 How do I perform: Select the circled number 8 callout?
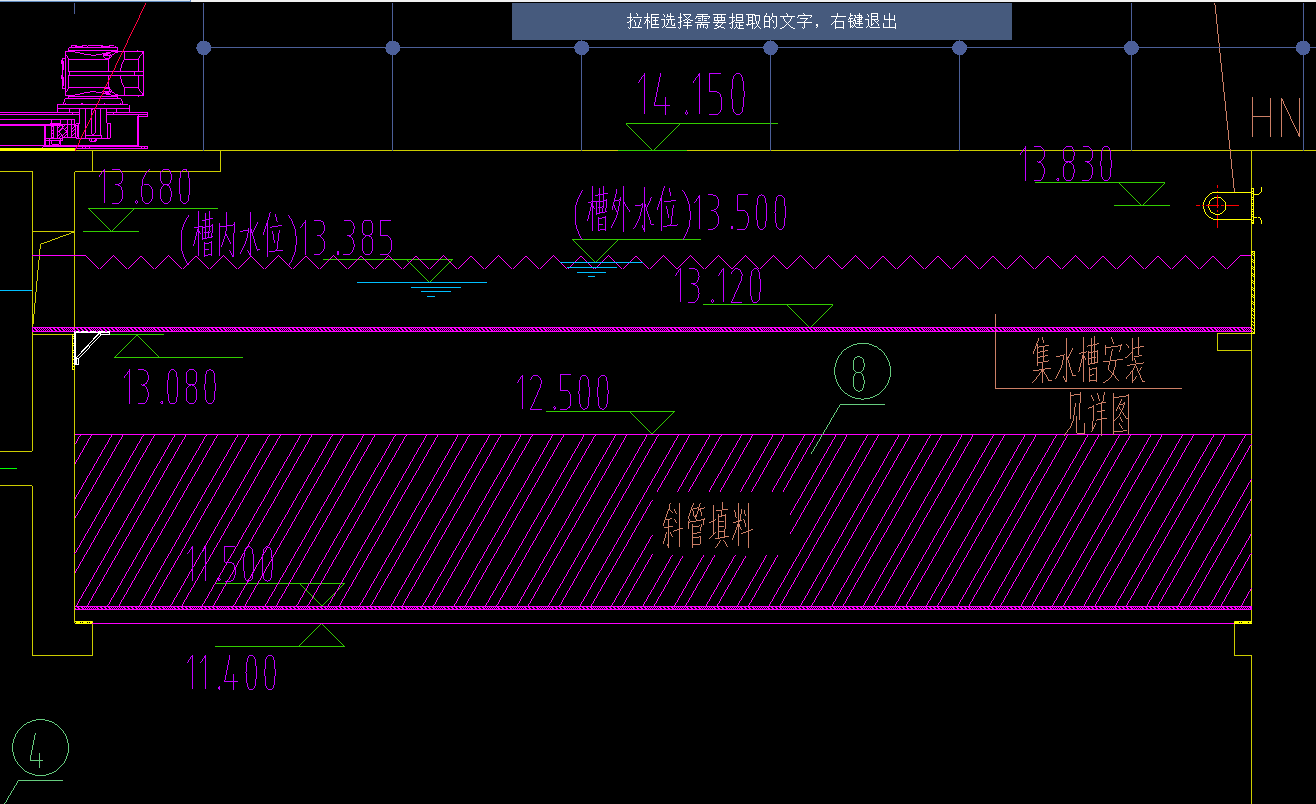click(861, 373)
